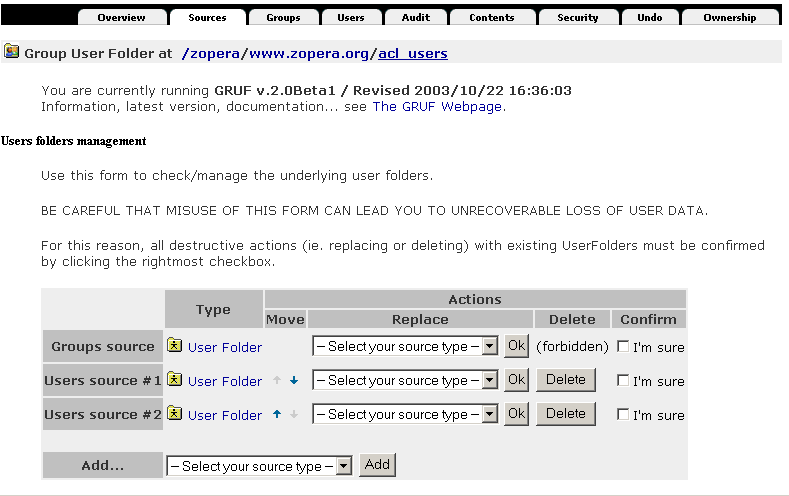Check "I'm sure" for Groups source
The width and height of the screenshot is (789, 496).
pos(623,347)
